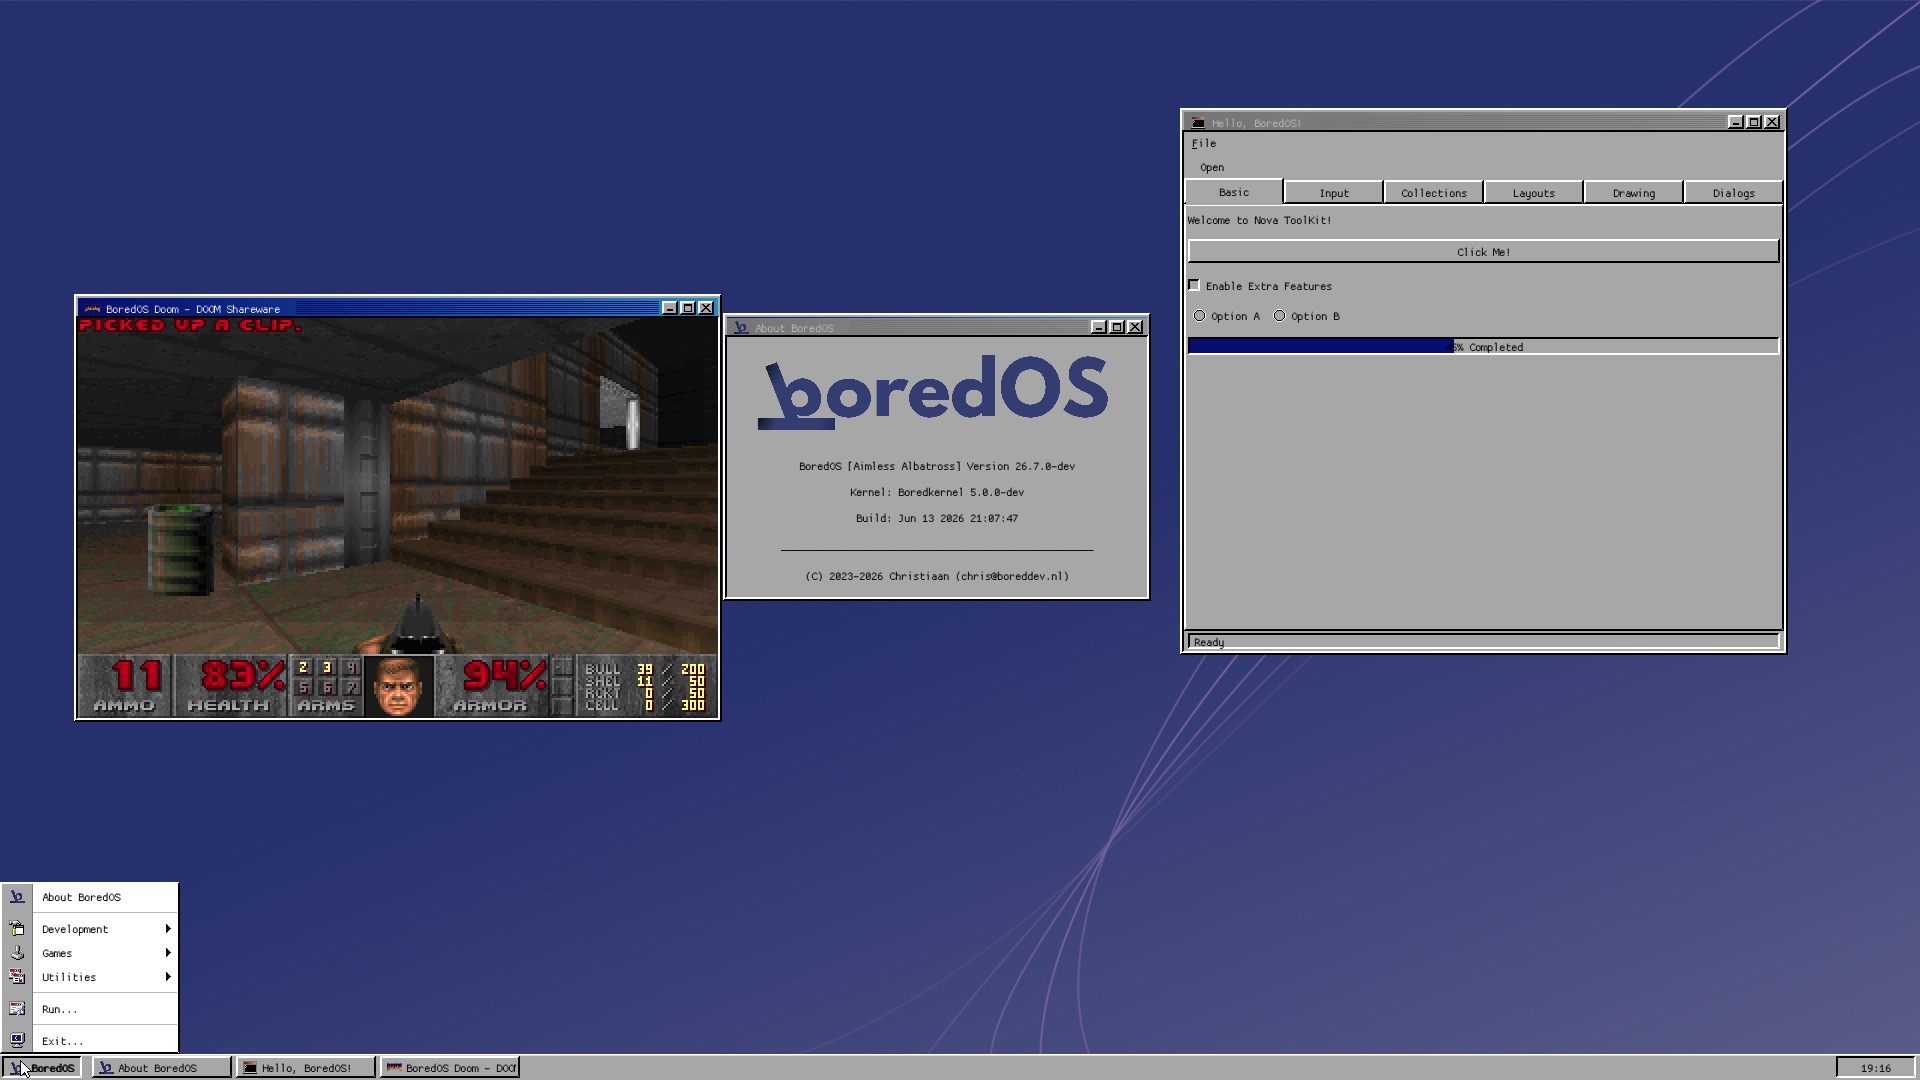Click the BoredOS Doom taskbar icon

[x=394, y=1068]
